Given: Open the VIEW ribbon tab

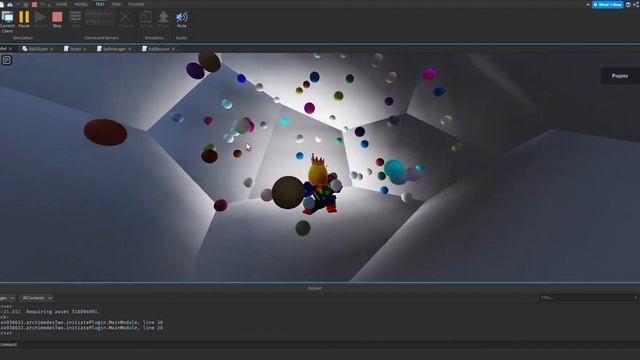Looking at the screenshot, I should click(x=116, y=4).
